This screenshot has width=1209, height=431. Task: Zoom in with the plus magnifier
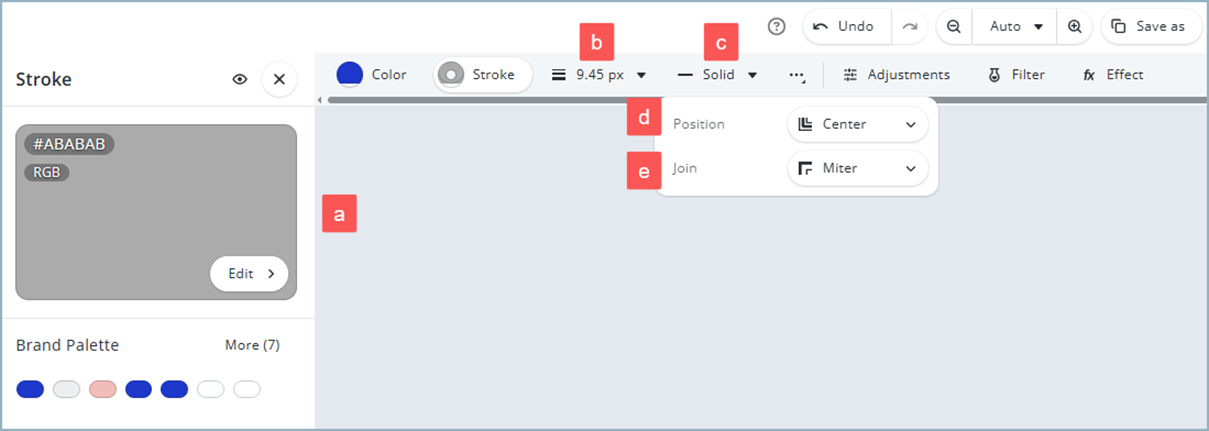(1074, 27)
